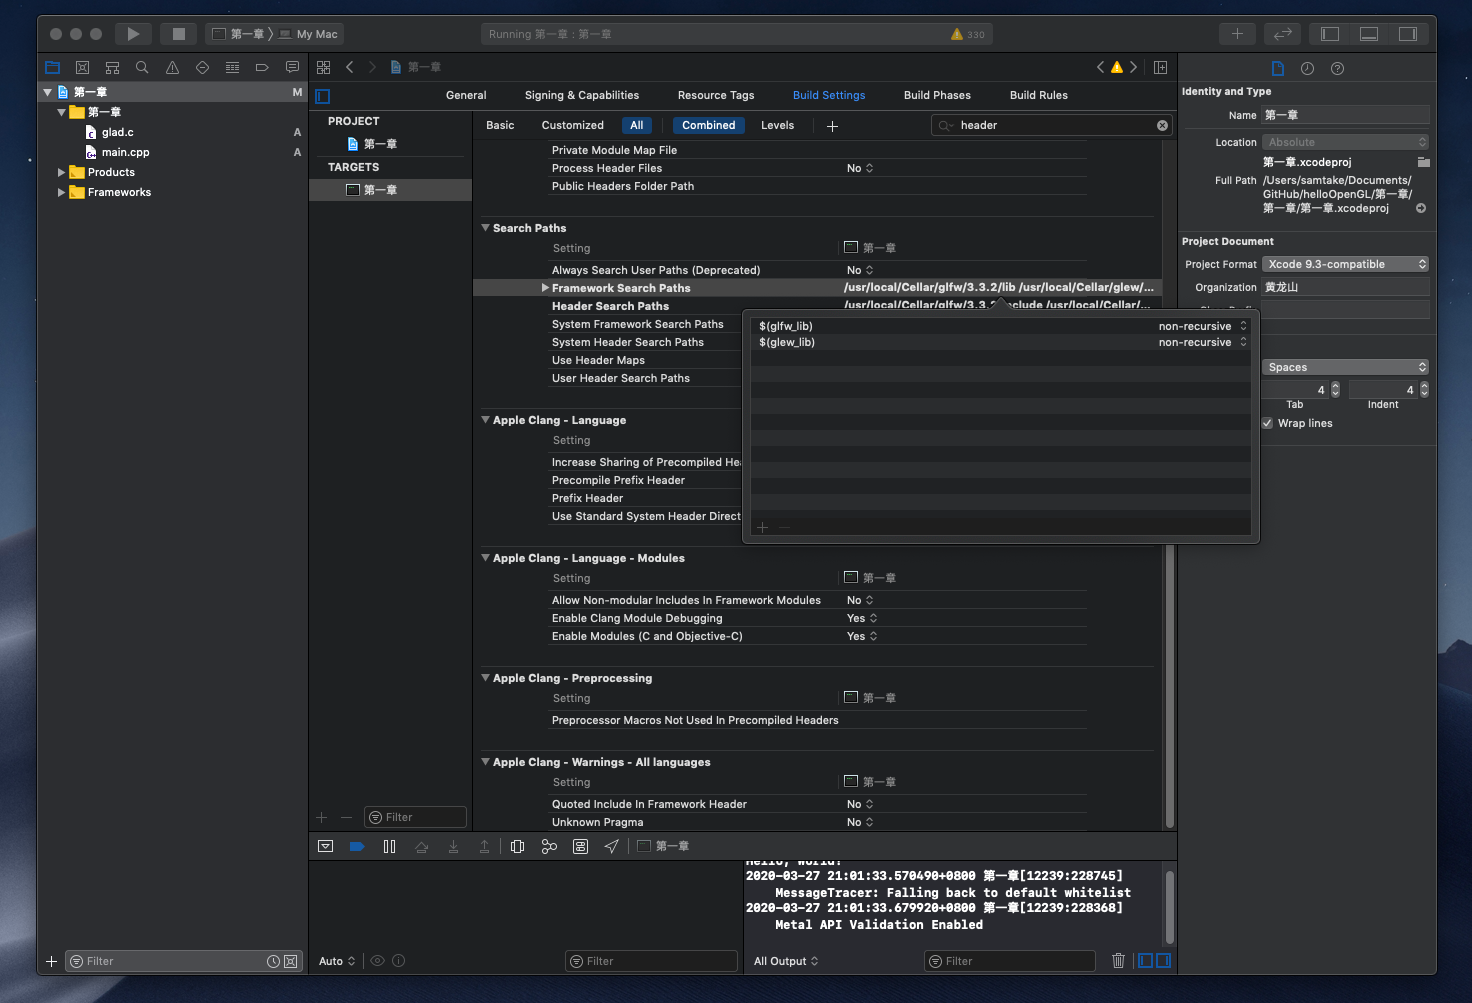Click the debug view hierarchy icon

click(517, 846)
